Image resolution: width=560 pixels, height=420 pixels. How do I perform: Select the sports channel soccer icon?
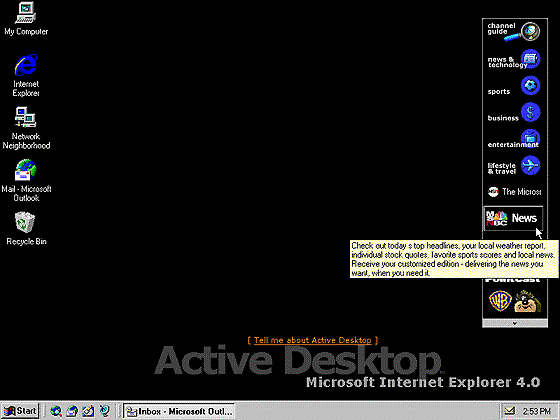(x=530, y=85)
